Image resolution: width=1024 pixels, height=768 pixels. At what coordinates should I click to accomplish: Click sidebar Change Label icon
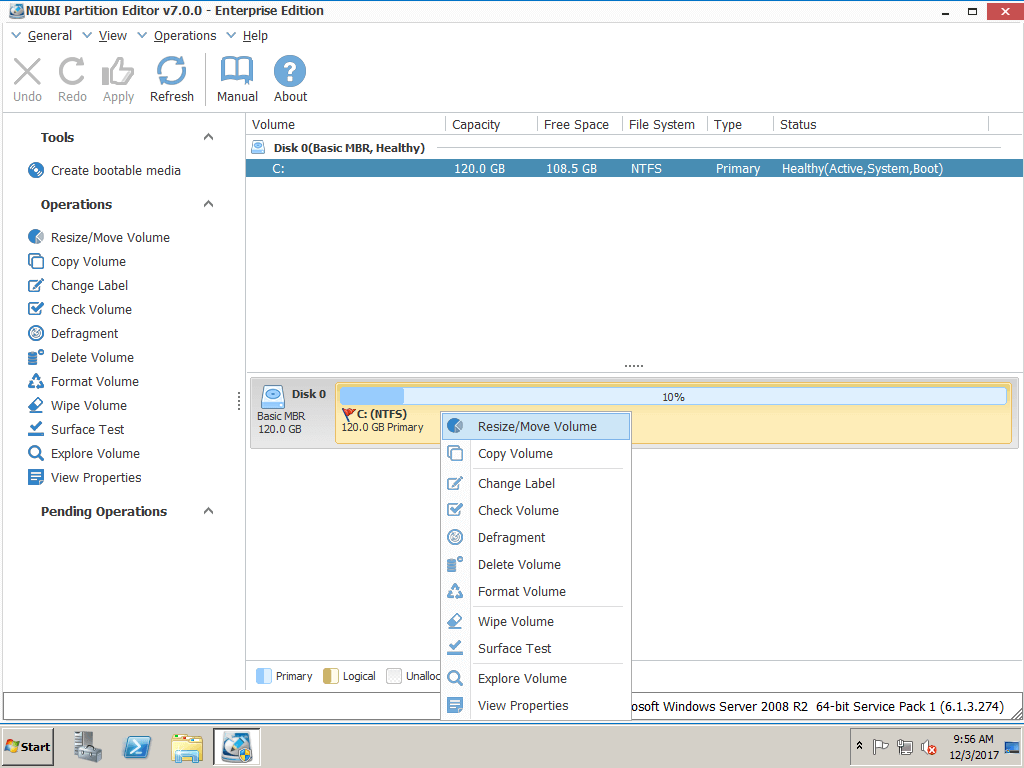[x=36, y=285]
